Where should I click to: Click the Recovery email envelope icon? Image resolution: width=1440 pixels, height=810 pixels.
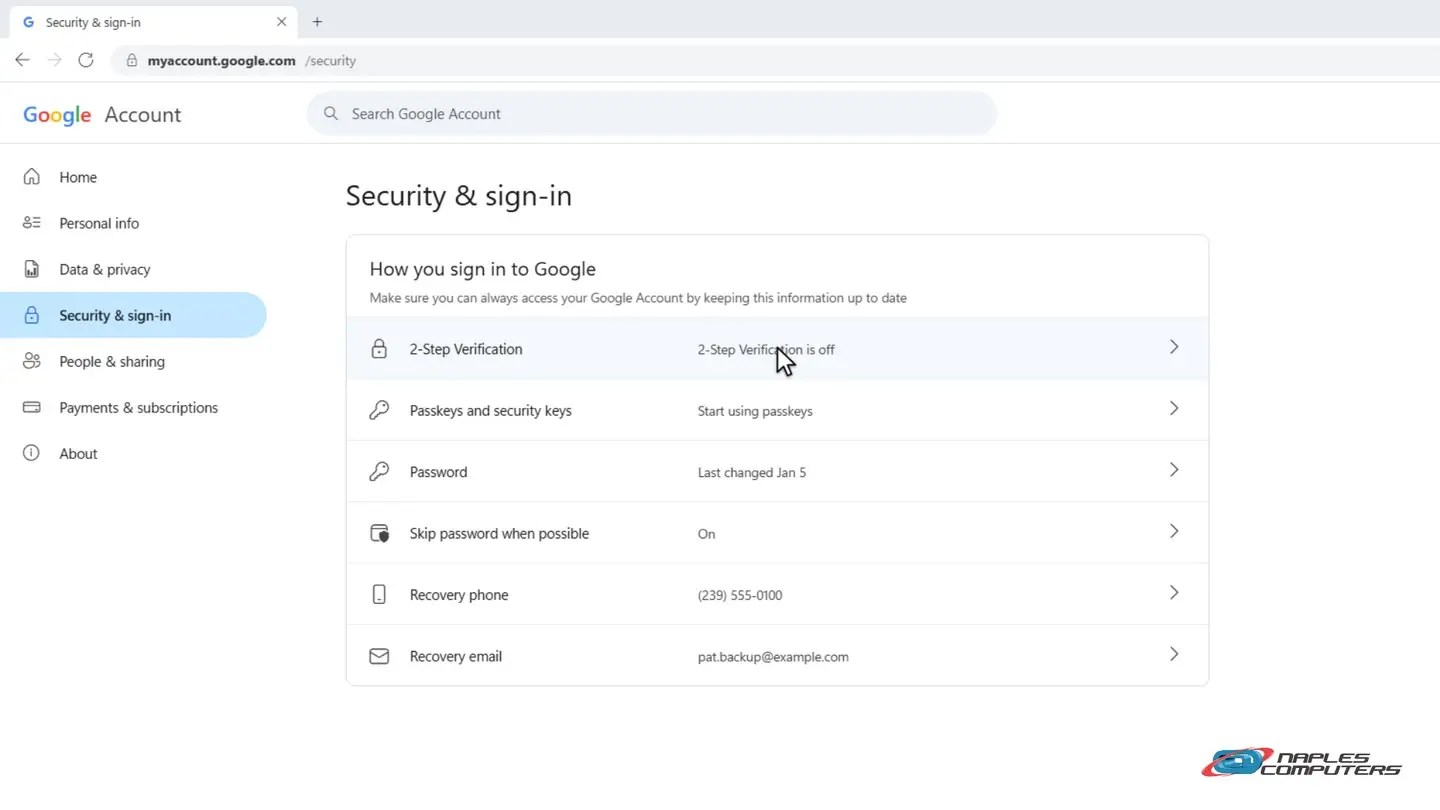[x=379, y=656]
